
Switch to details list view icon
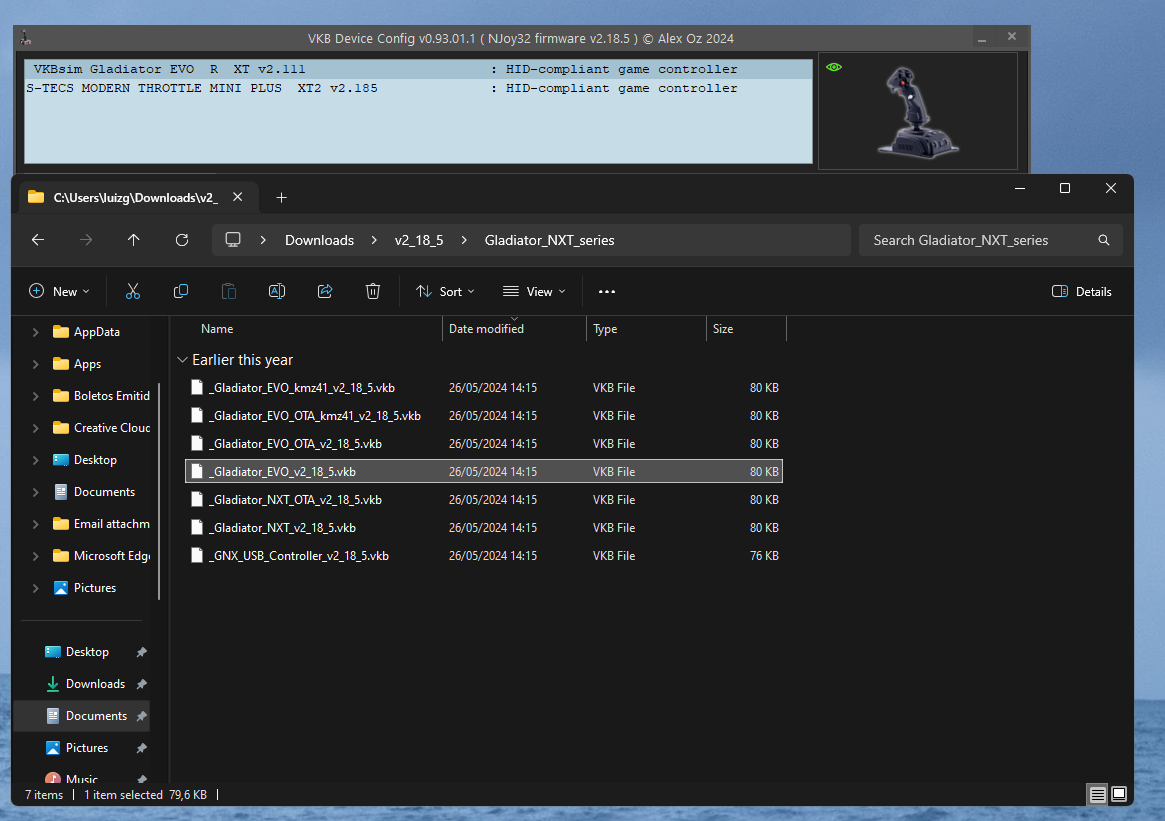tap(1097, 794)
